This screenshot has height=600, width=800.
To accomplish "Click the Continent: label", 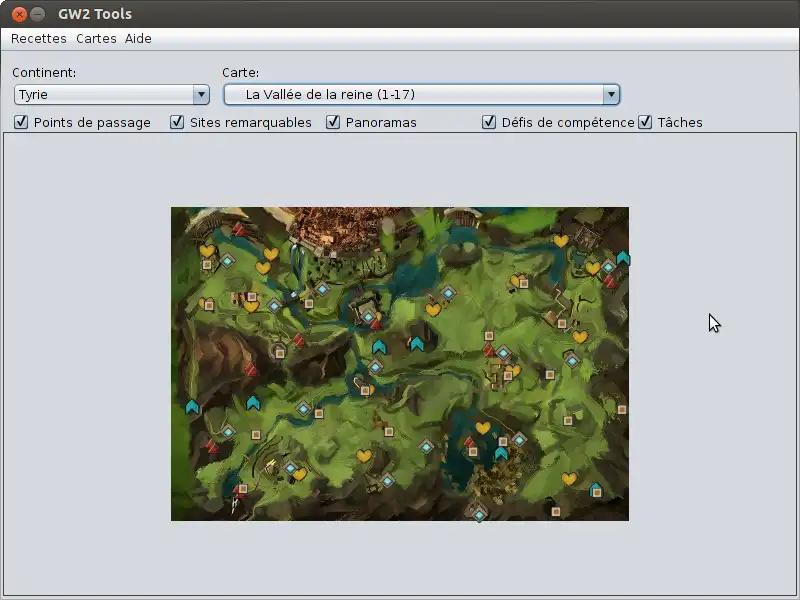I will click(x=44, y=72).
